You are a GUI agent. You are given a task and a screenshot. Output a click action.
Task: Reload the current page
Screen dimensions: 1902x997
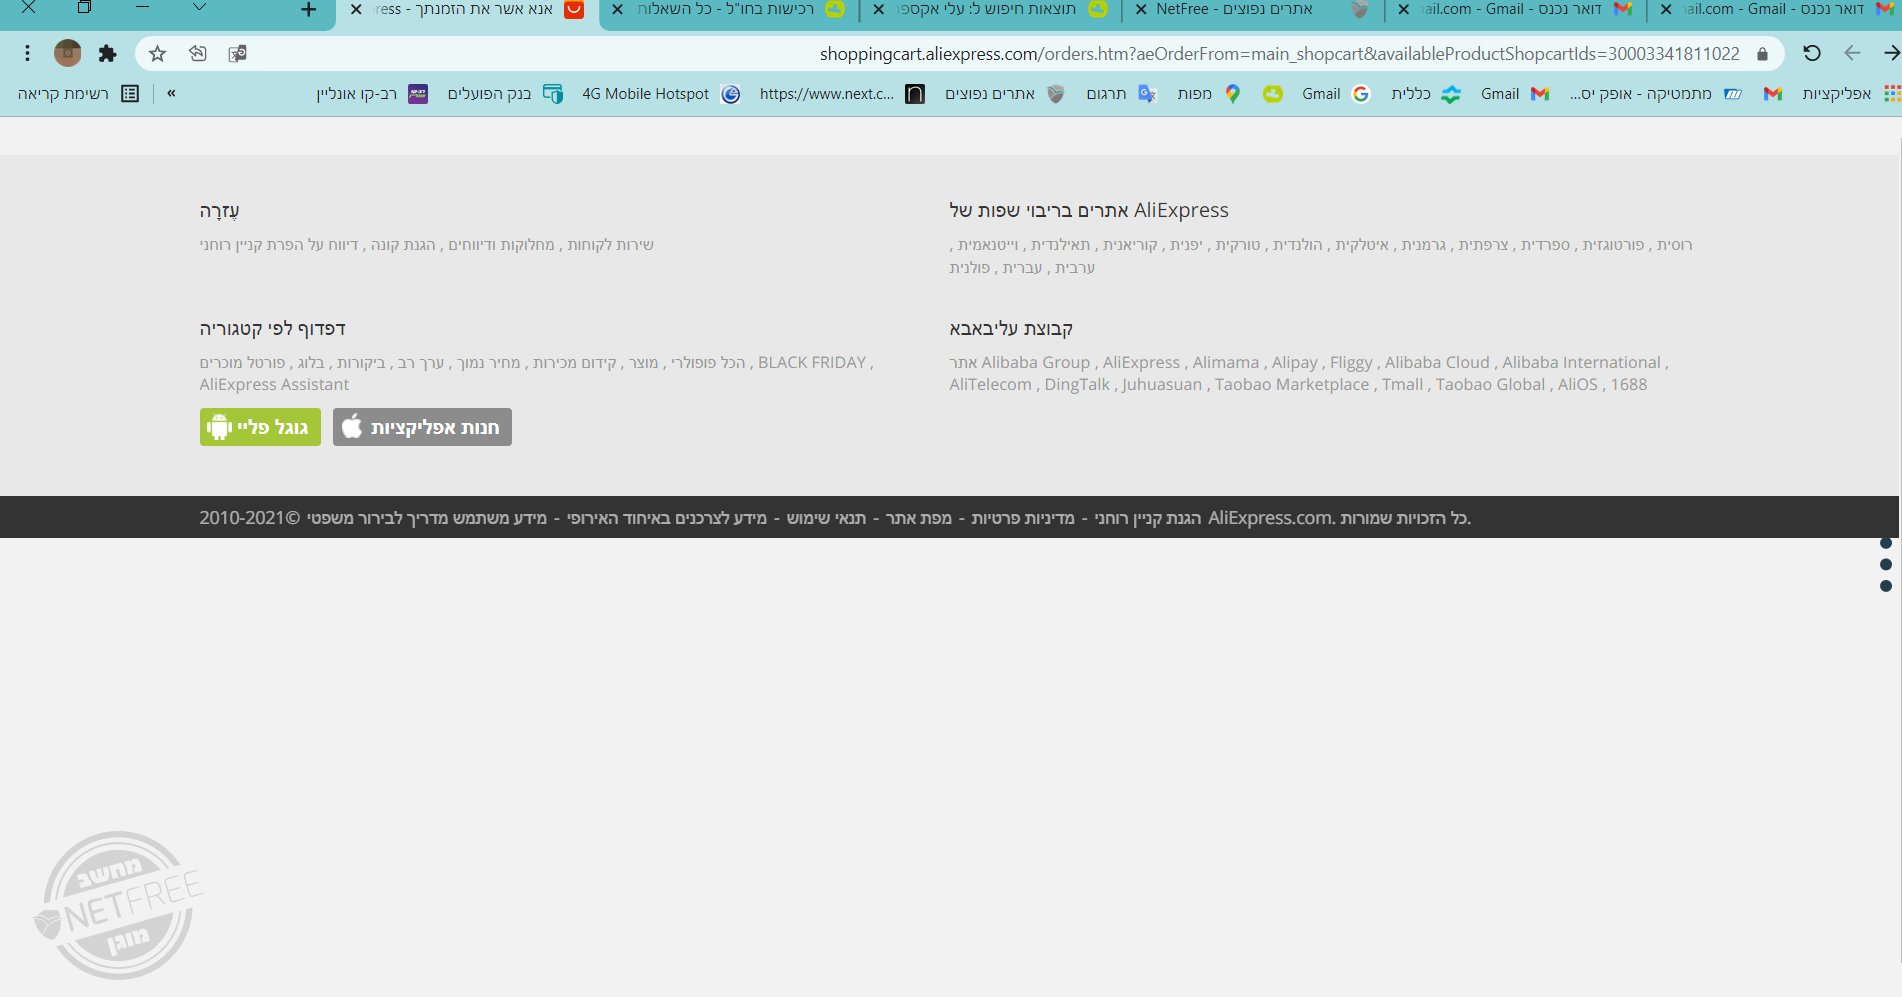point(1812,54)
